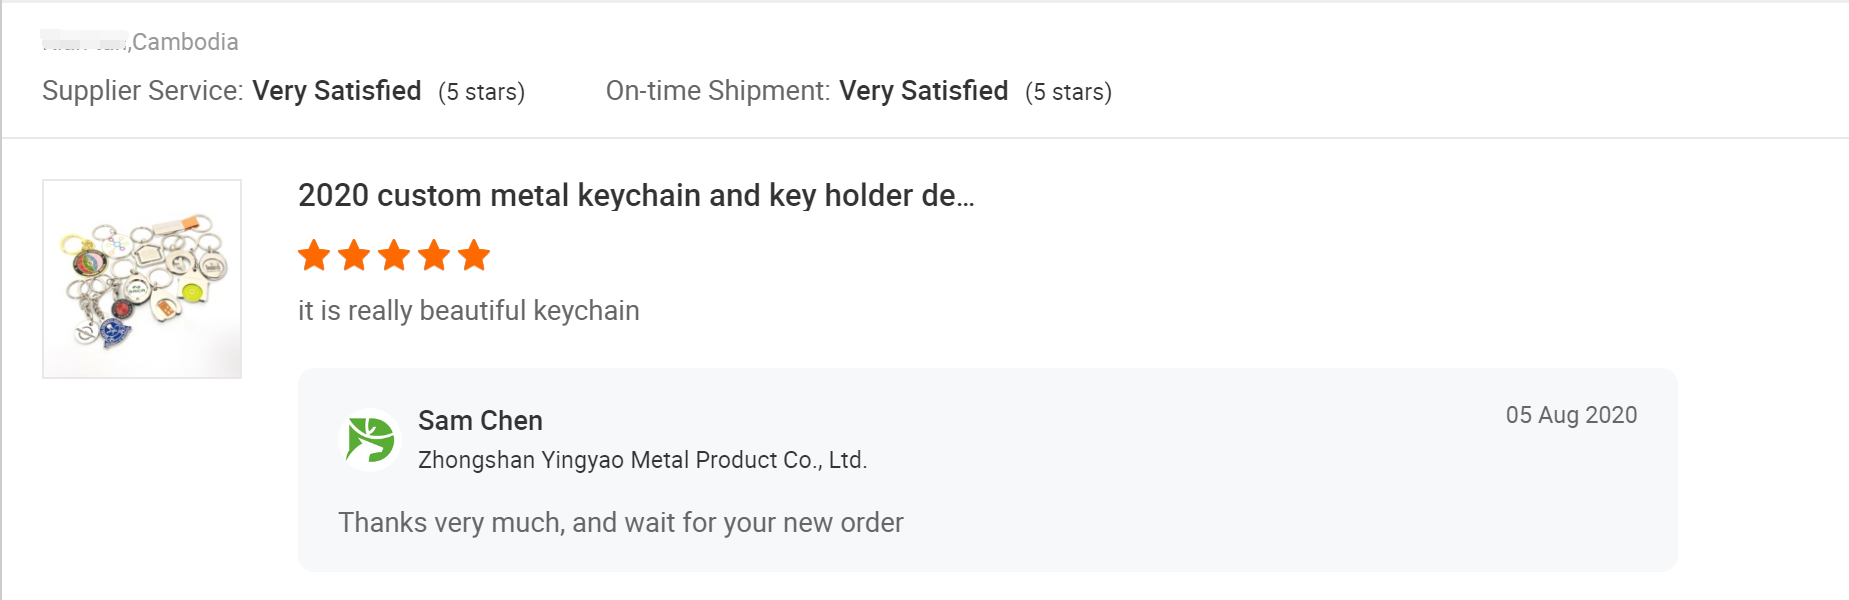
Task: Click the 'On-time Shipment:' label
Action: [718, 91]
